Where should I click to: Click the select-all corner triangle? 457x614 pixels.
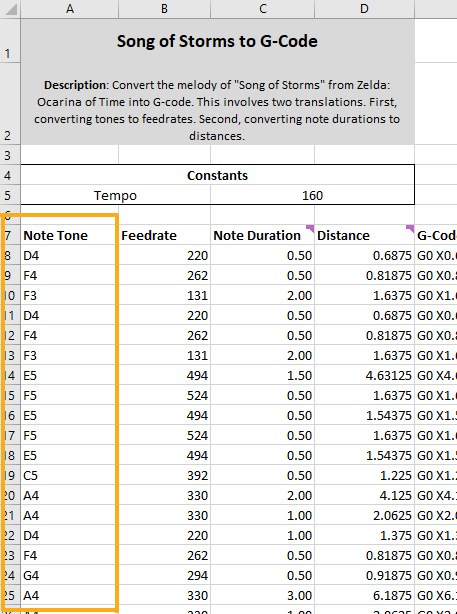click(x=10, y=9)
